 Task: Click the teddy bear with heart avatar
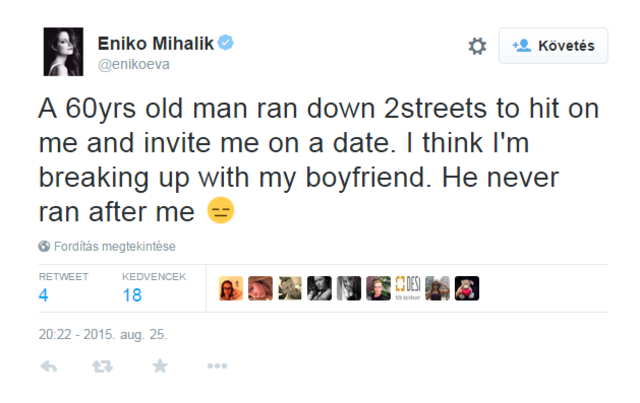click(467, 289)
